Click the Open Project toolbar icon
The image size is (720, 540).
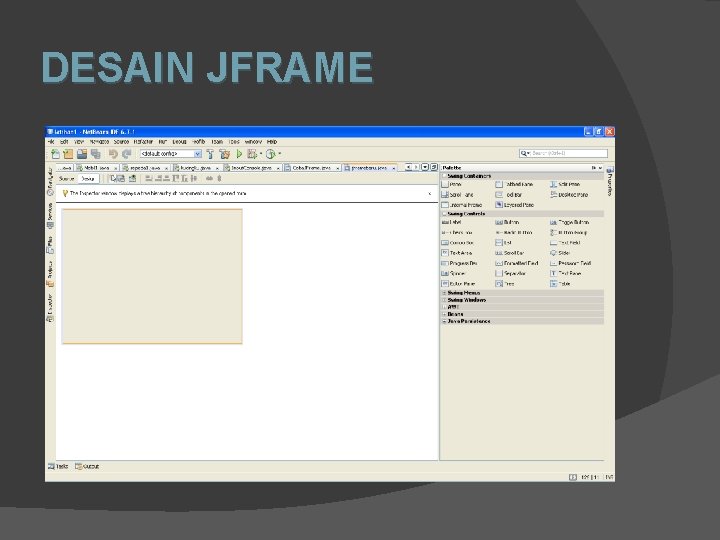coord(82,154)
